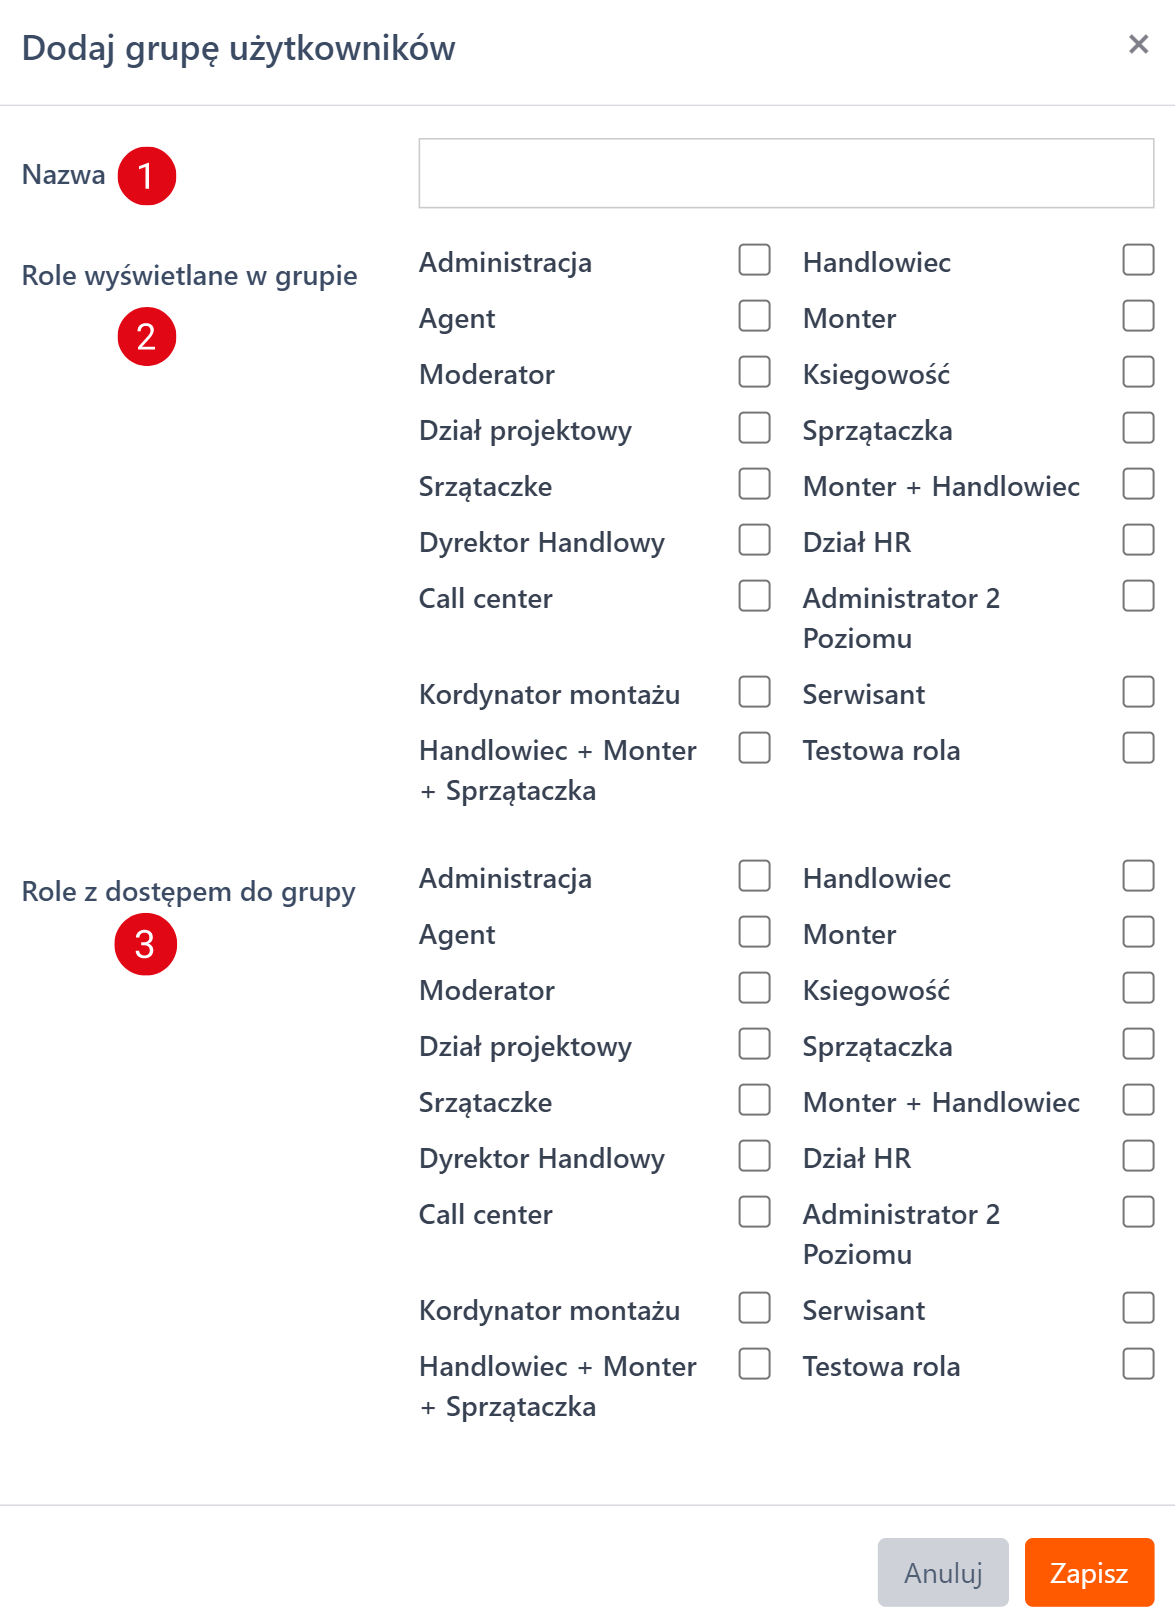
Task: Click the red number 2 badge
Action: (x=147, y=337)
